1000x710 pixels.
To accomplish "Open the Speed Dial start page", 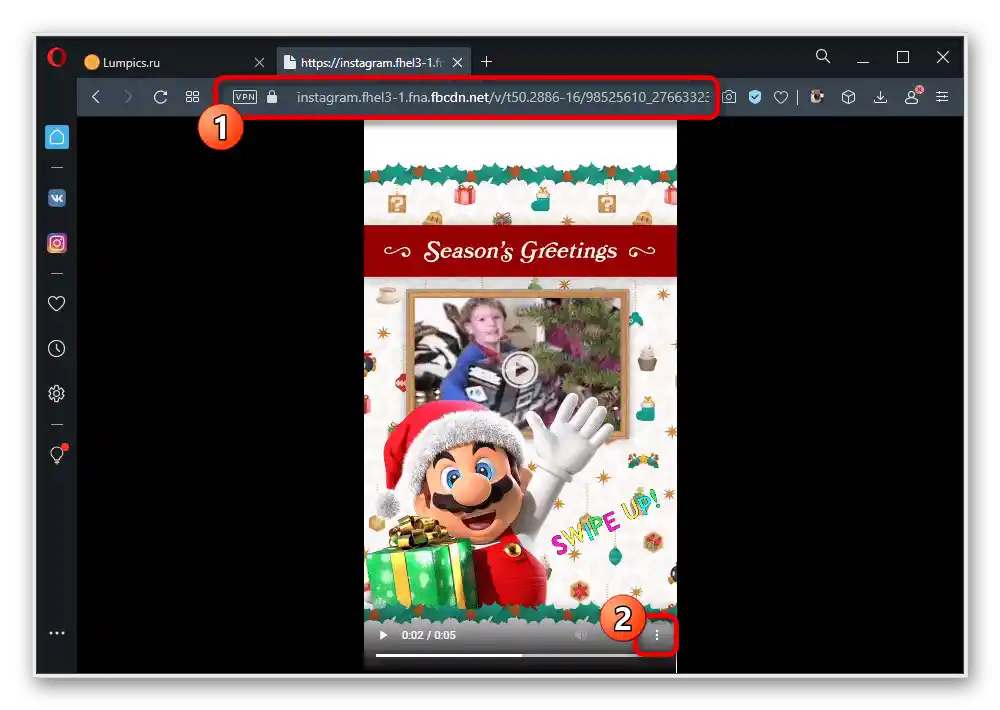I will [192, 97].
